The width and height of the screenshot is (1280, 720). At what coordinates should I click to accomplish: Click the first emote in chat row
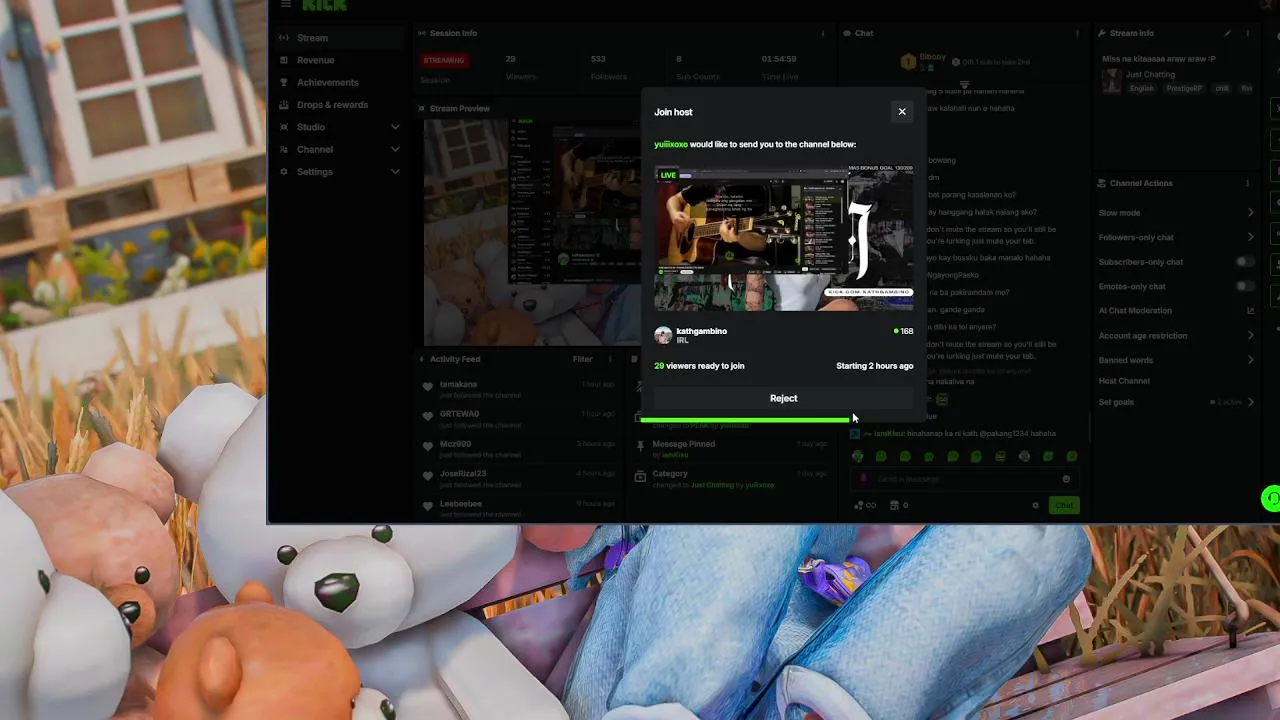coord(858,456)
